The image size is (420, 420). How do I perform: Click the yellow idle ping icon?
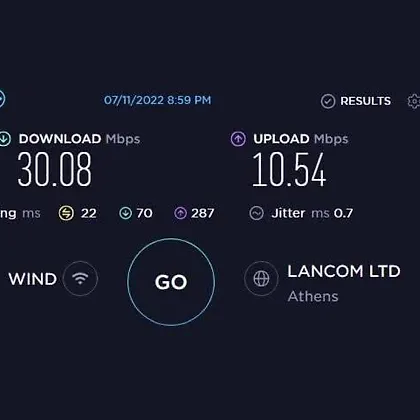pos(66,213)
